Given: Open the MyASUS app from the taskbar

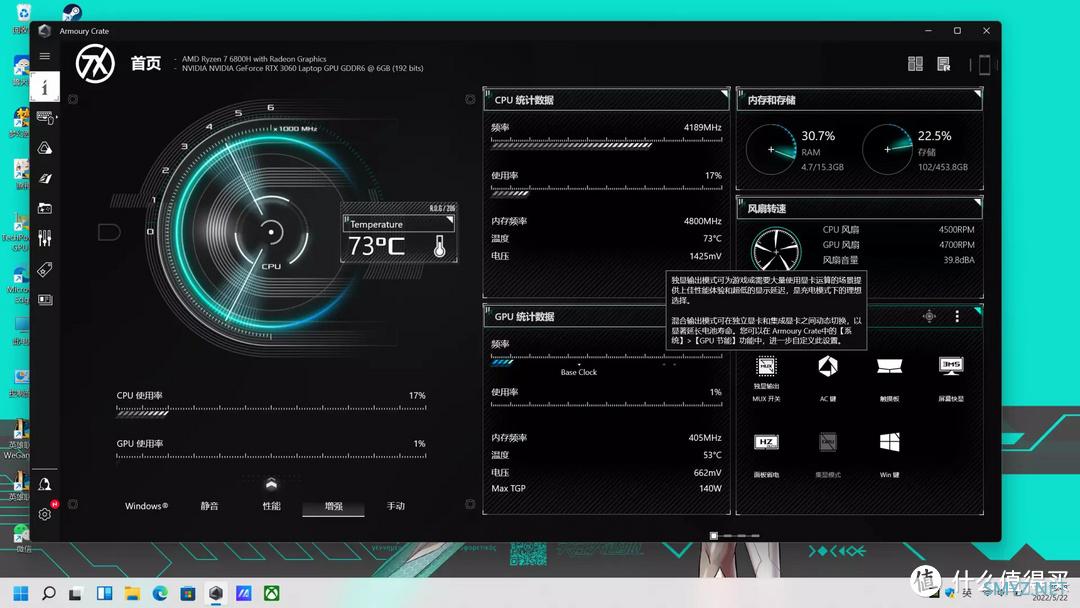Looking at the screenshot, I should (244, 594).
